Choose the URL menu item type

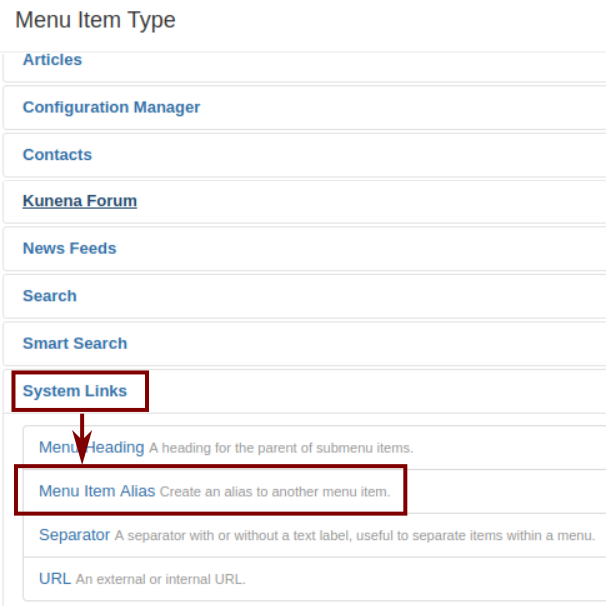(54, 578)
